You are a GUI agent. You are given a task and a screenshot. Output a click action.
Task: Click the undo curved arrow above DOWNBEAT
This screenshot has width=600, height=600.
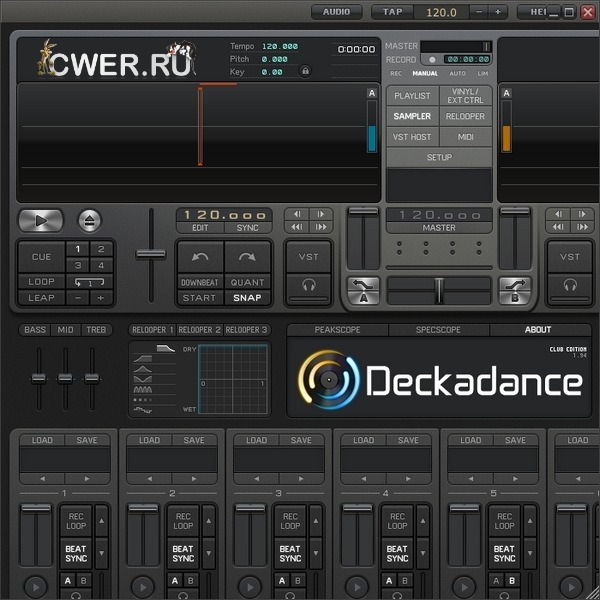(200, 257)
